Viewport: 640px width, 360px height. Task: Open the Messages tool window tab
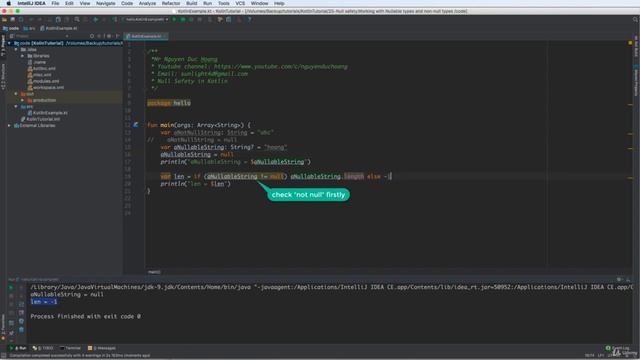tap(102, 348)
